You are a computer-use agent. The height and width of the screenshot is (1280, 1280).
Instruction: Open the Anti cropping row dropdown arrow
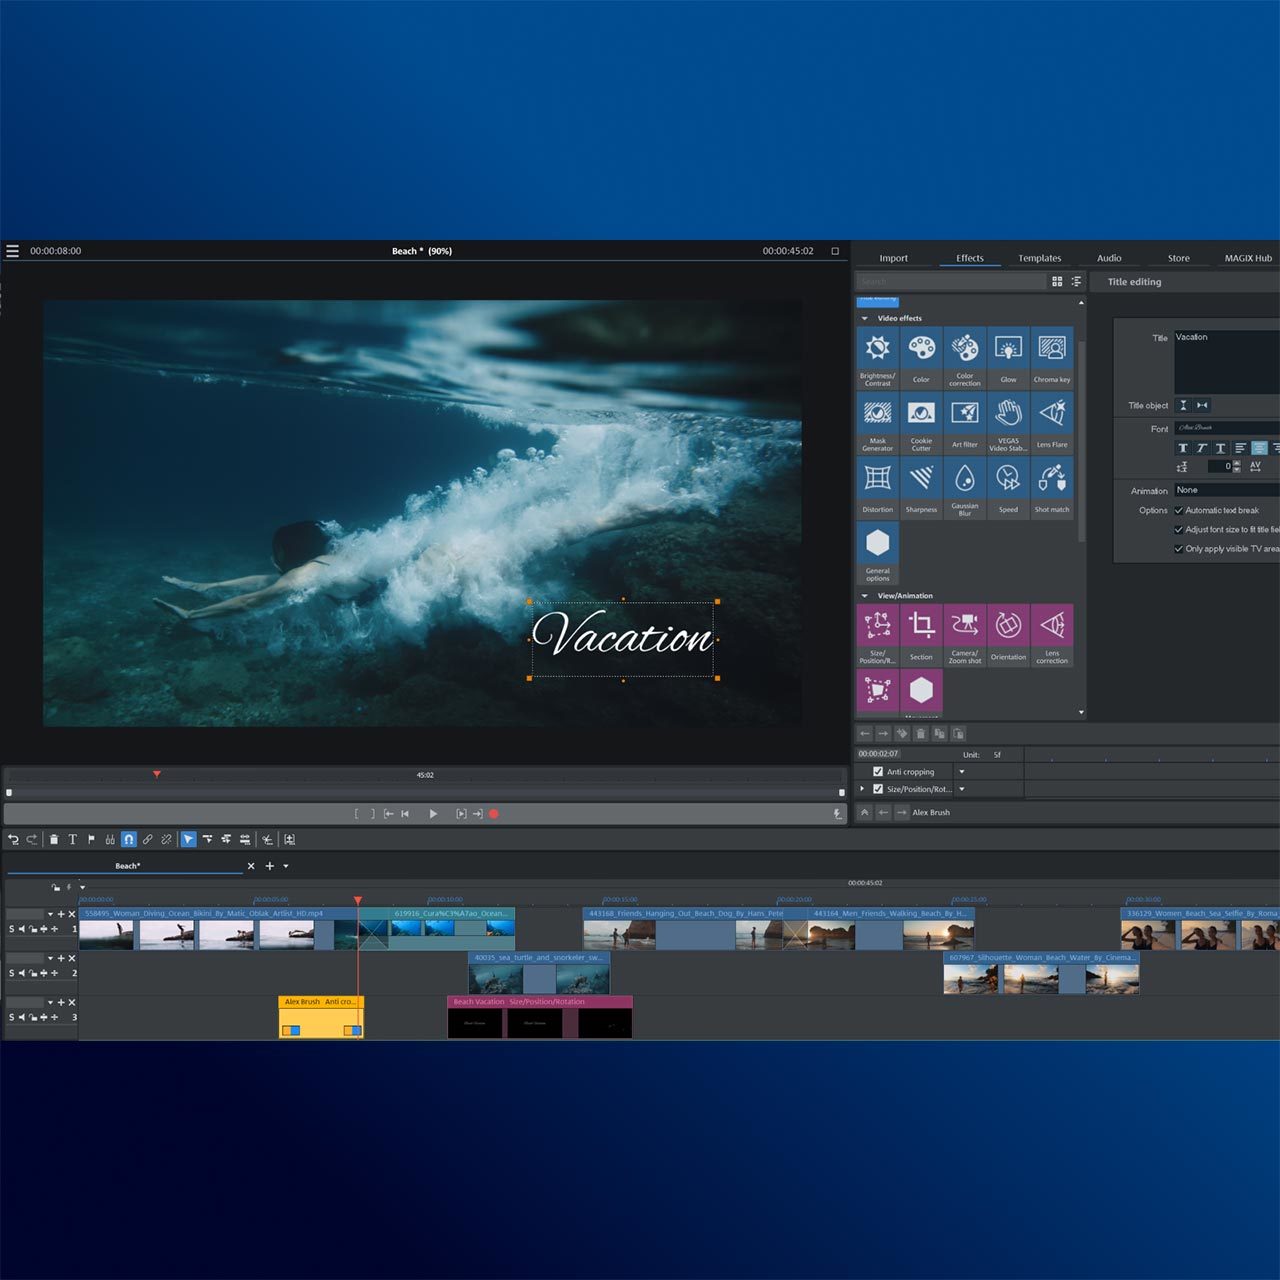[962, 772]
